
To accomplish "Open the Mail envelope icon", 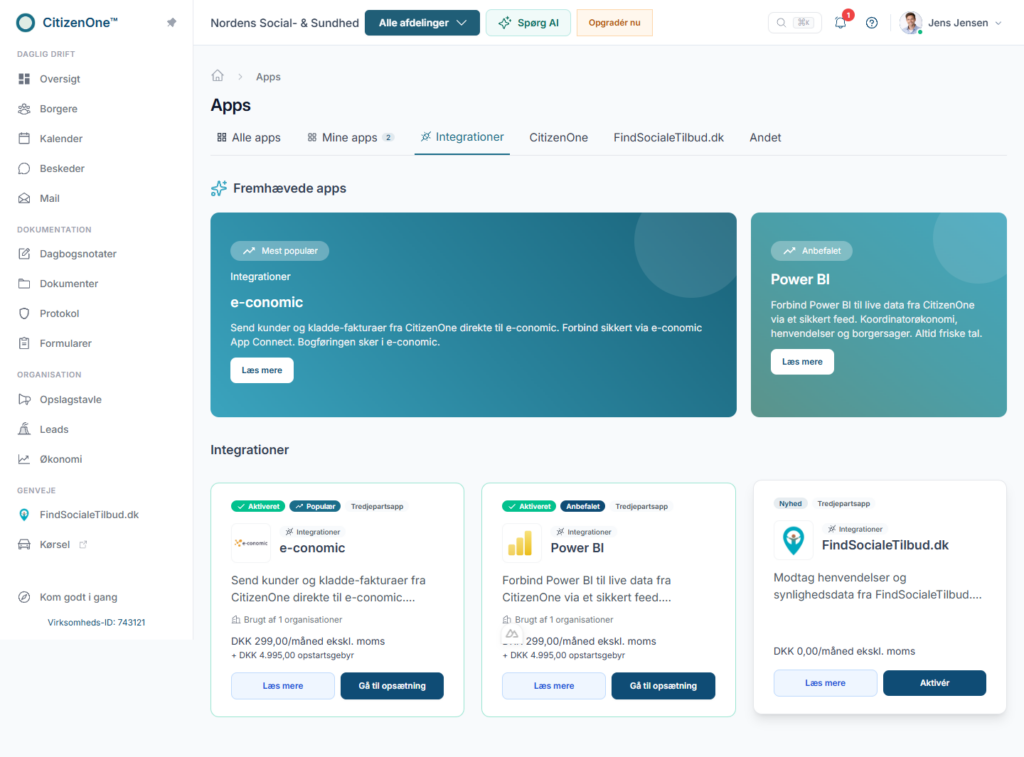I will [x=24, y=199].
